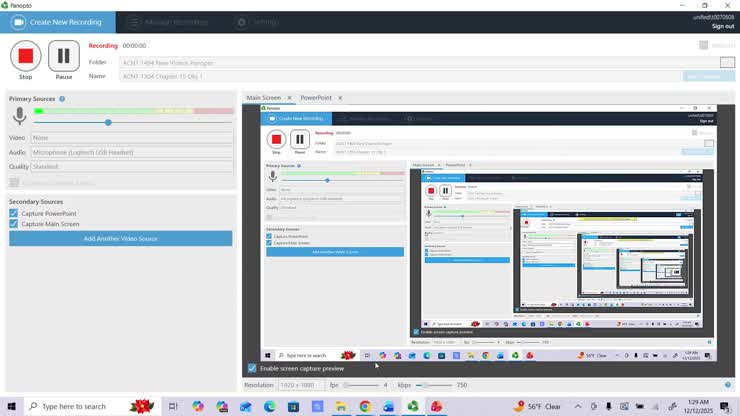Open the Create New Recording tab

click(58, 22)
